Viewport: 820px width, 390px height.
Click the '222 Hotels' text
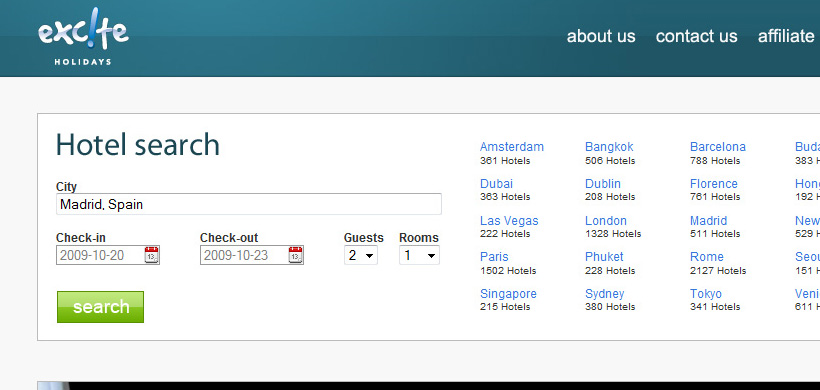pyautogui.click(x=505, y=234)
